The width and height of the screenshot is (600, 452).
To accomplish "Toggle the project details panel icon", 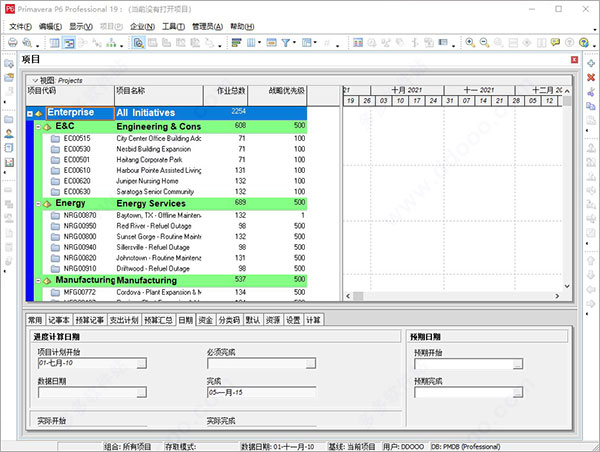I will (x=138, y=42).
